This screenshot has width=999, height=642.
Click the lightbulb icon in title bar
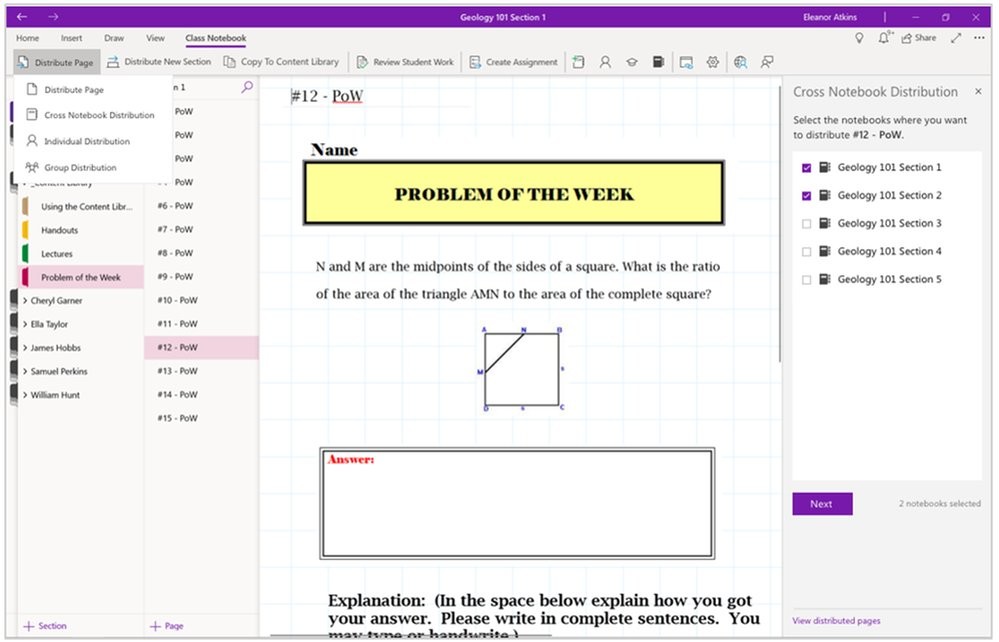coord(858,38)
